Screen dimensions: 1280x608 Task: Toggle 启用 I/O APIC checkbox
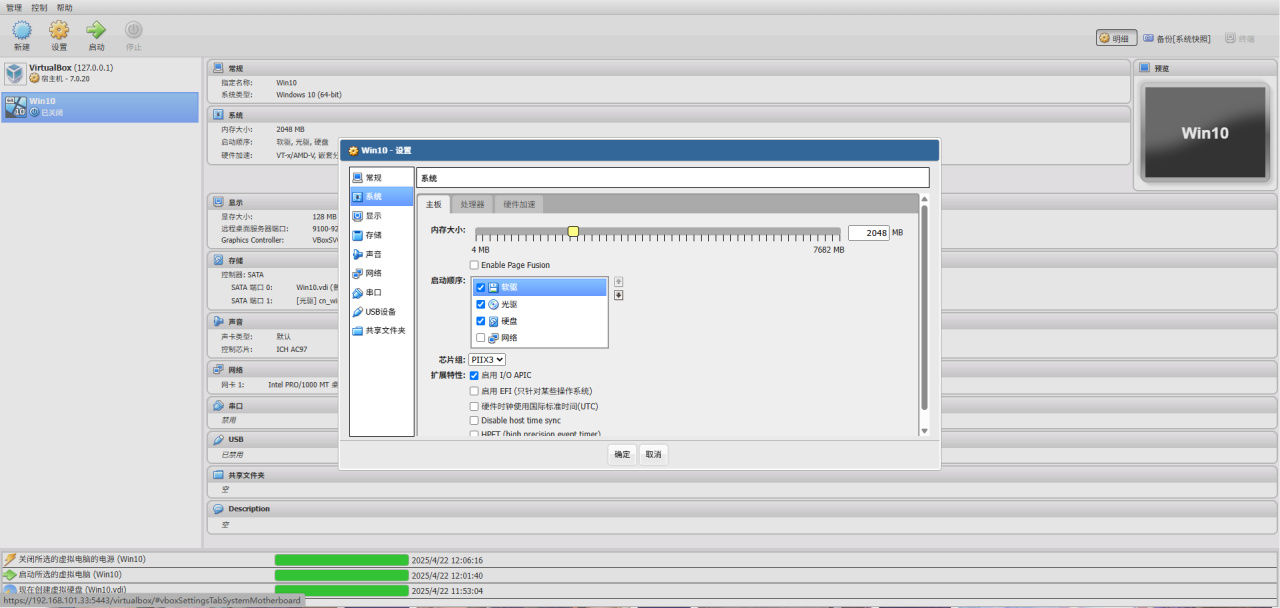474,375
